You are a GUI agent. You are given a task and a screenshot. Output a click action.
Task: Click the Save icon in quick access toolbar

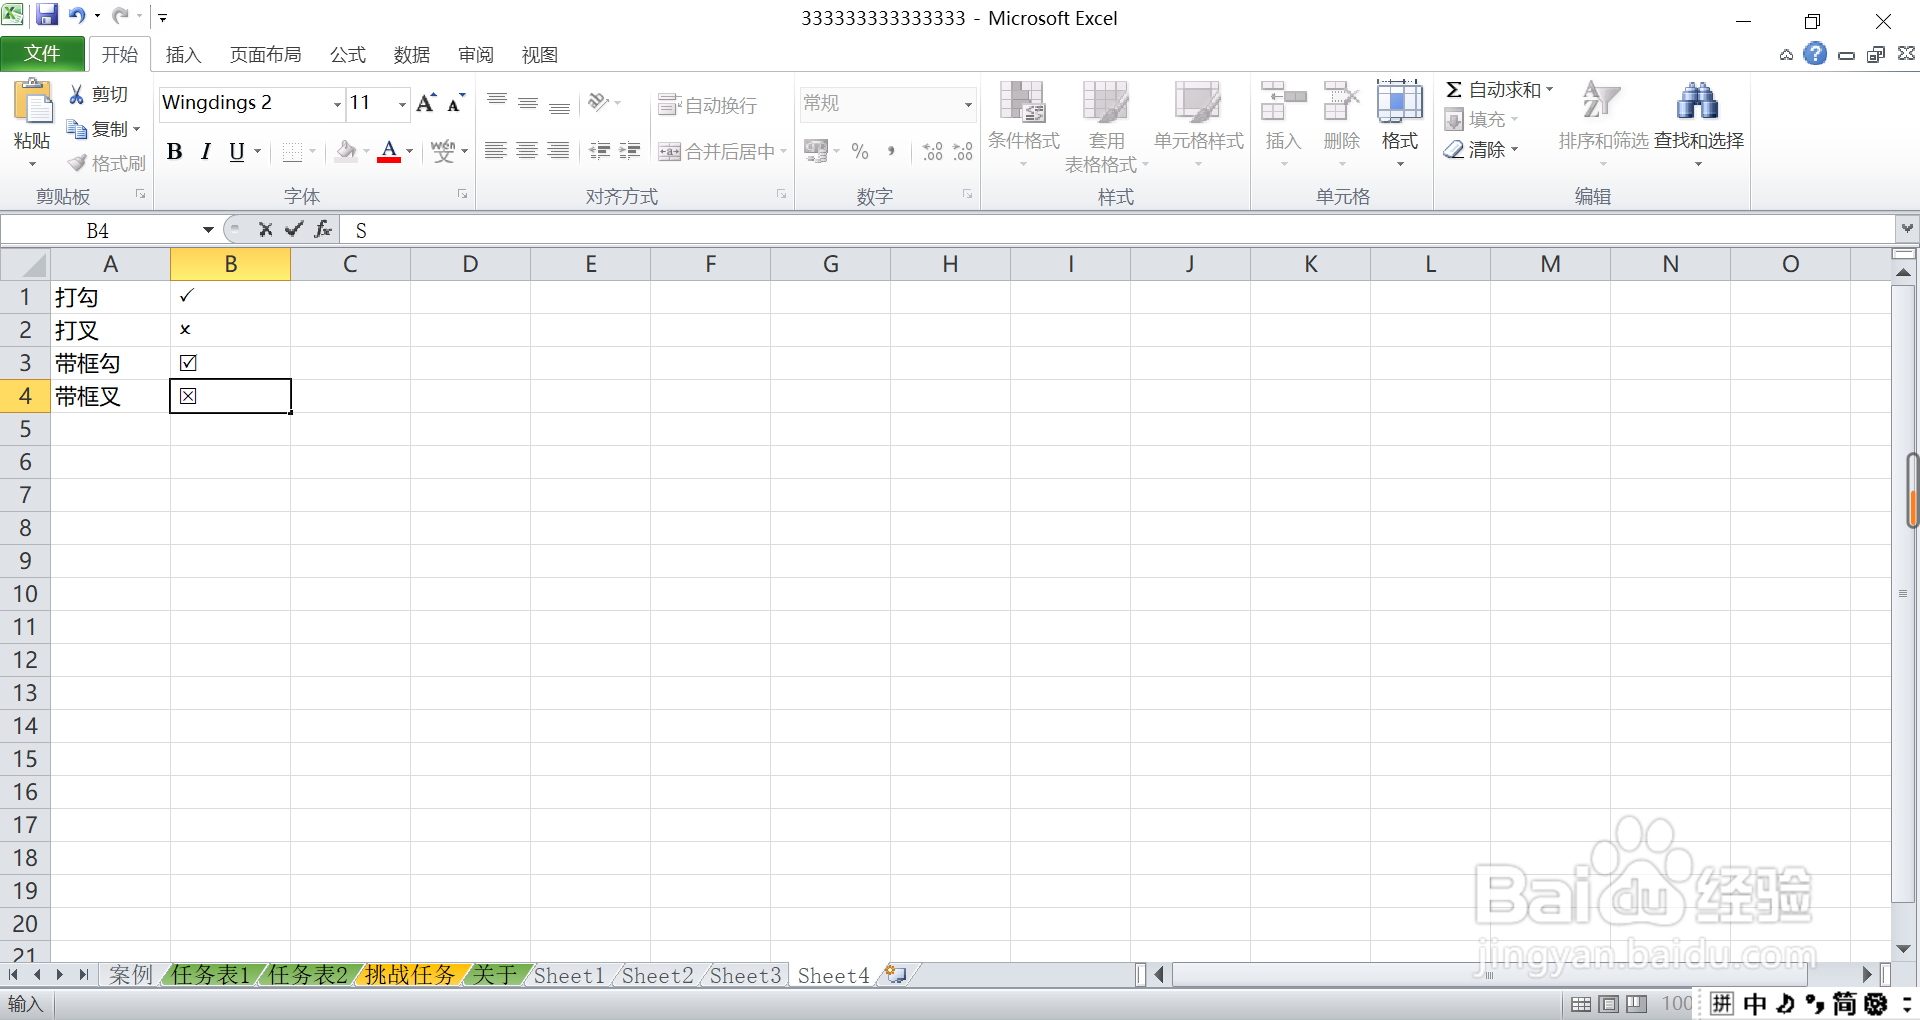coord(47,15)
